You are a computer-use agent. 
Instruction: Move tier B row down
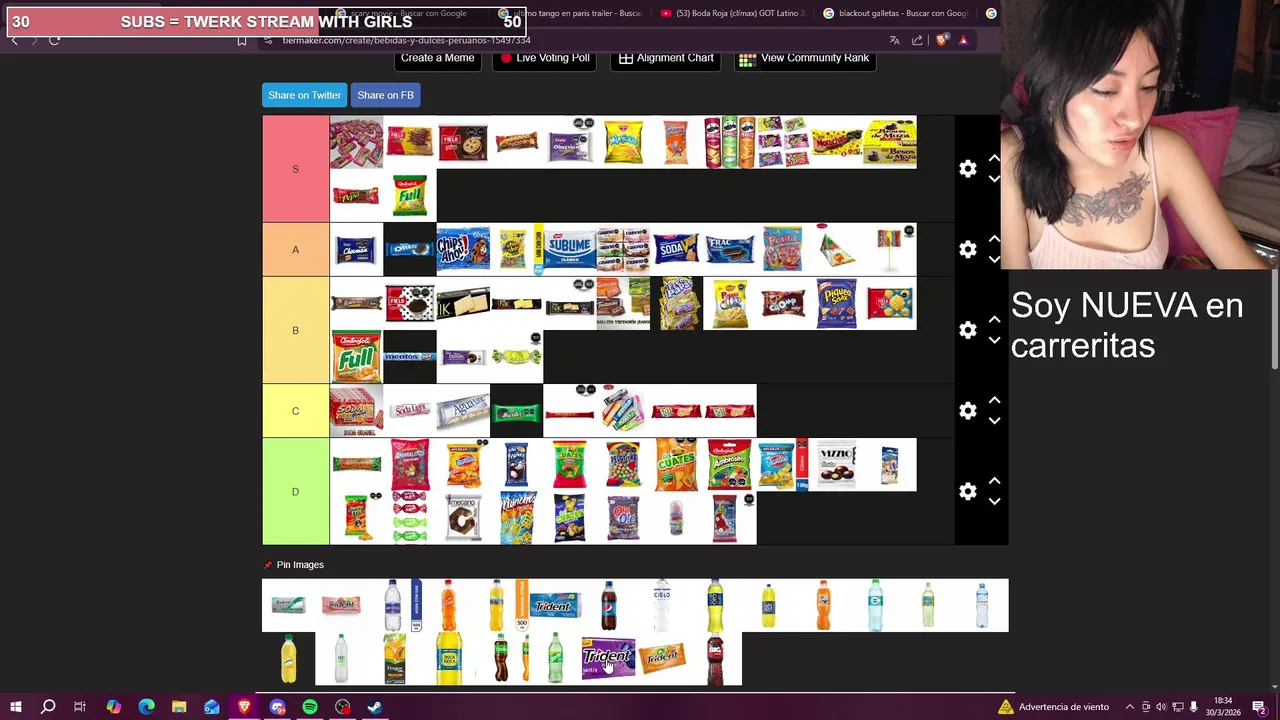click(994, 340)
